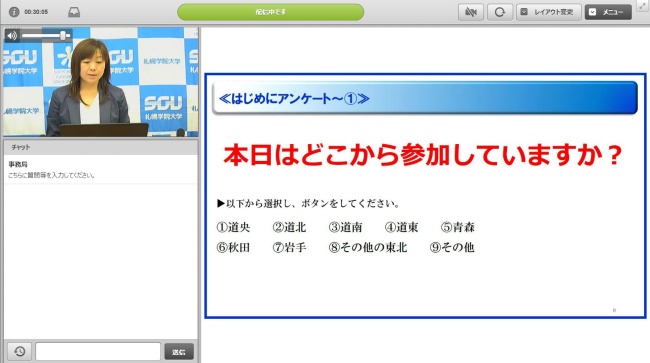
Task: Focus the chat message input field
Action: pyautogui.click(x=98, y=351)
